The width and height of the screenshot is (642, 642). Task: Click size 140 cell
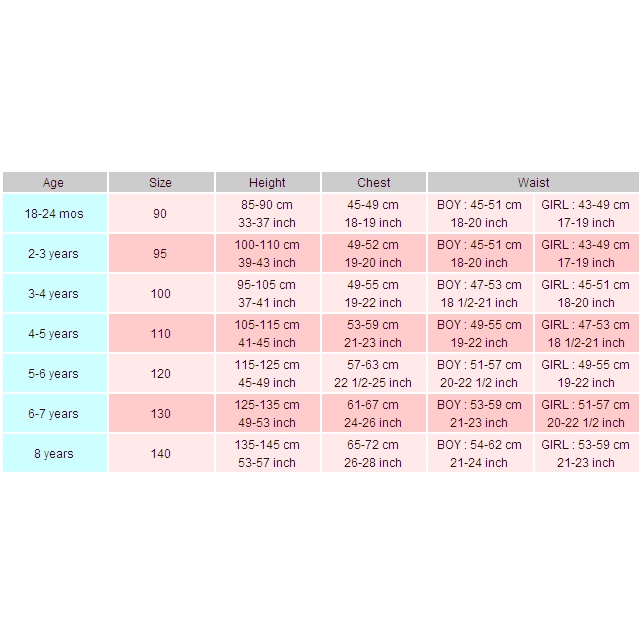point(160,454)
